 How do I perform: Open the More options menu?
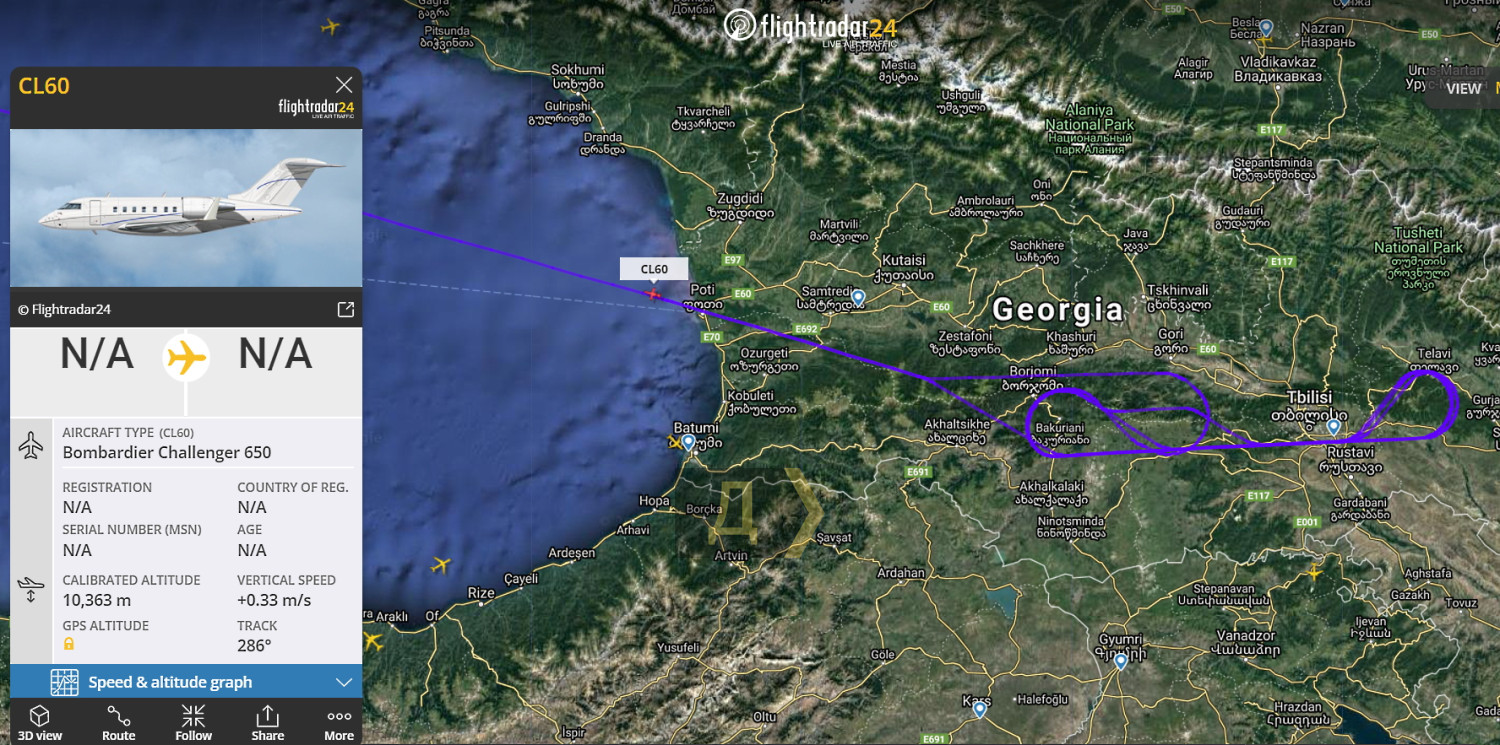(339, 723)
